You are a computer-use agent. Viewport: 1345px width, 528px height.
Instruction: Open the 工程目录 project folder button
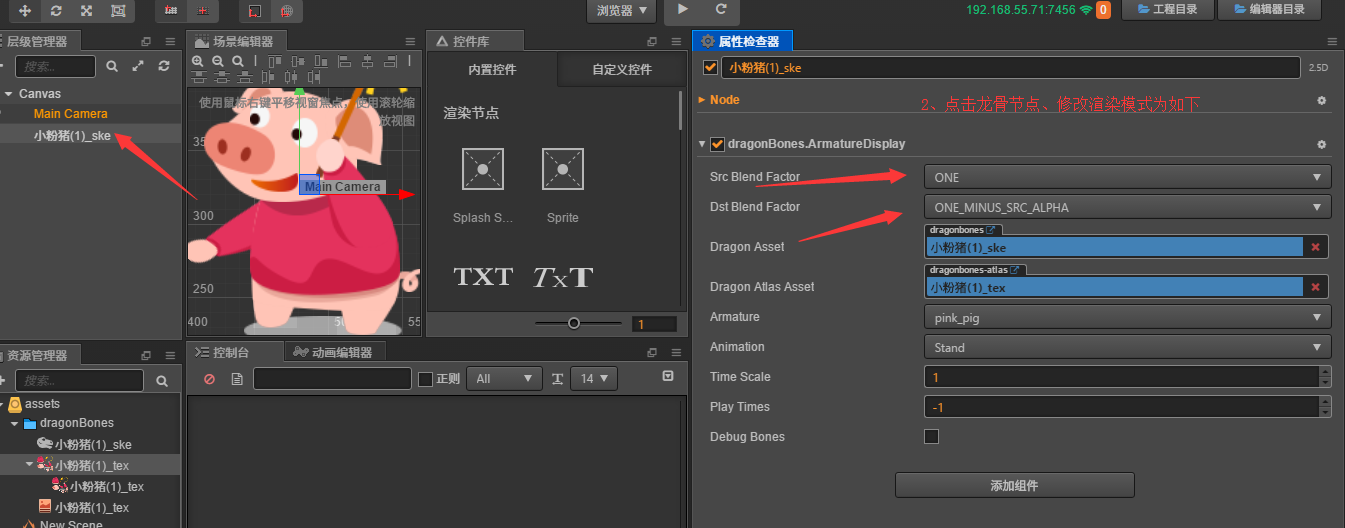click(1167, 10)
